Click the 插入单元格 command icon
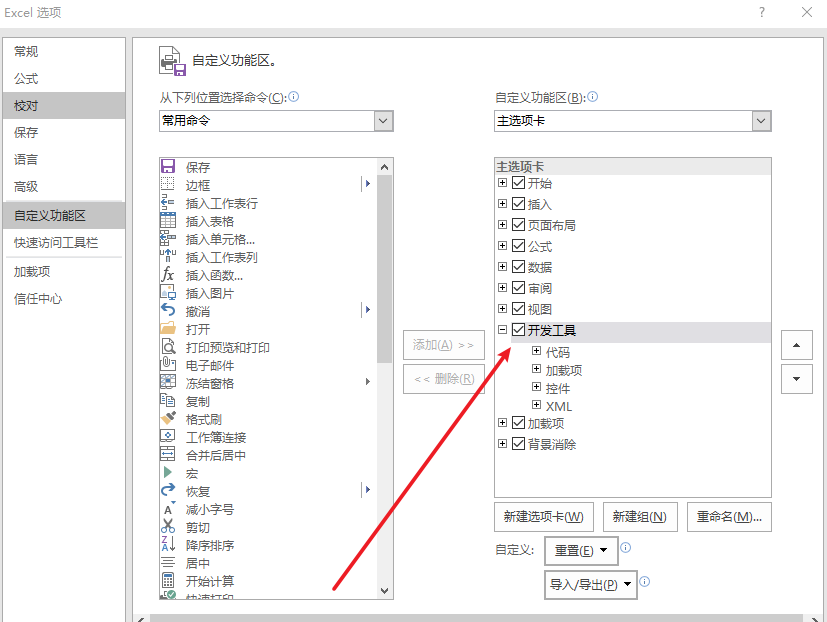The image size is (827, 622). (x=168, y=238)
